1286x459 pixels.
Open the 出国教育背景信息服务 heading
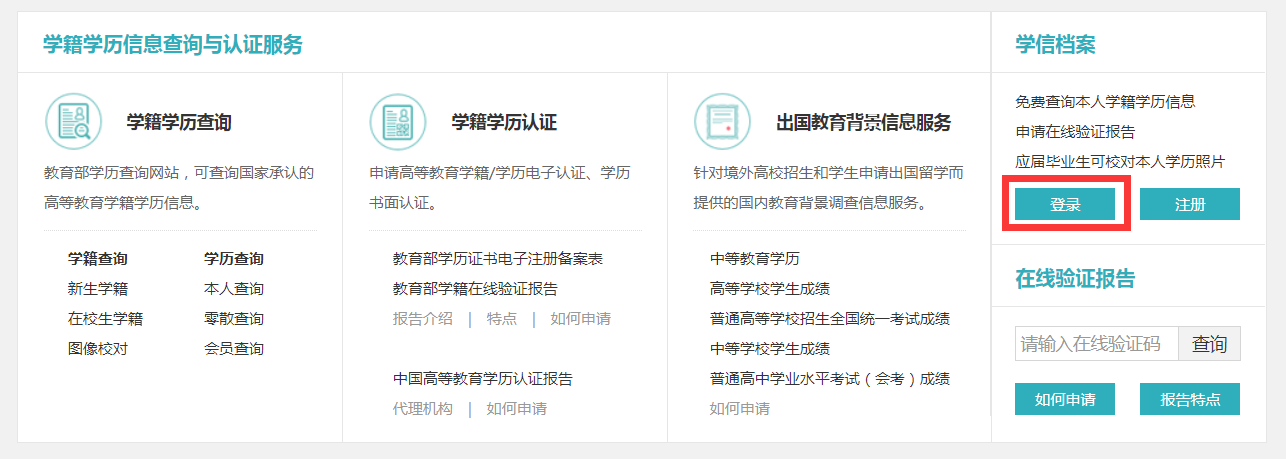pyautogui.click(x=864, y=123)
